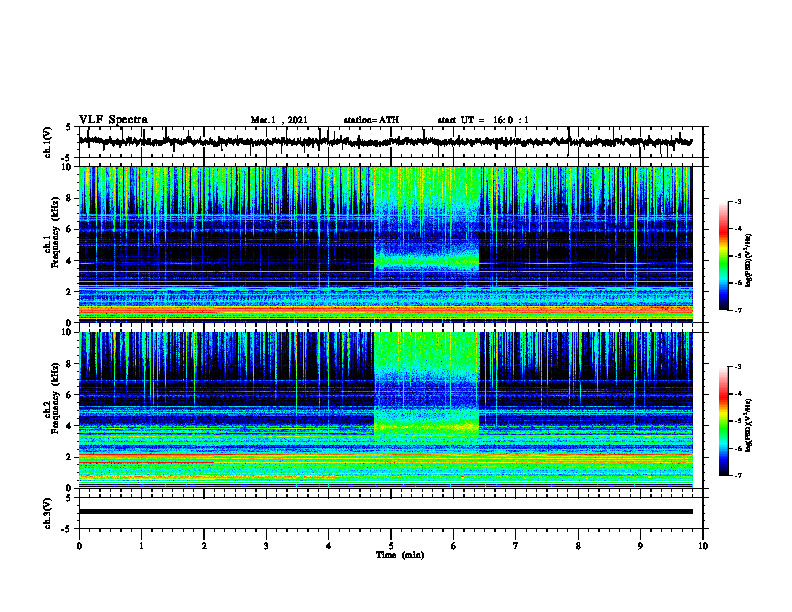Select the date label Mar.1, 2021
The width and height of the screenshot is (792, 612).
[x=279, y=120]
